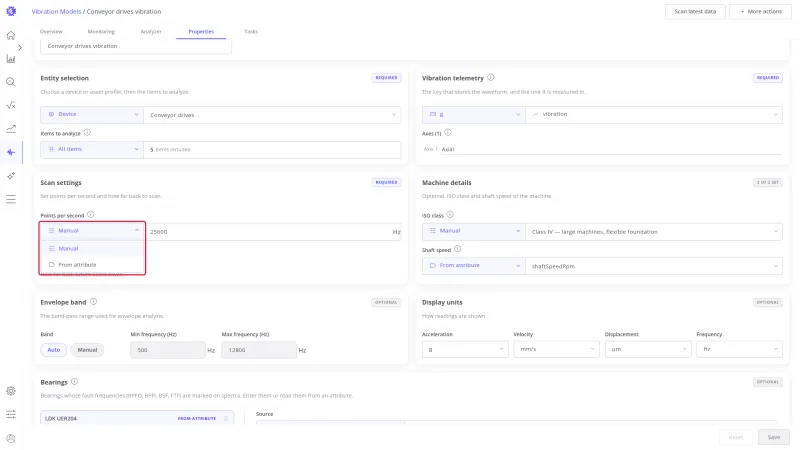Open the Conveyor drives profile dropdown
This screenshot has height=450, width=800.
pyautogui.click(x=272, y=115)
